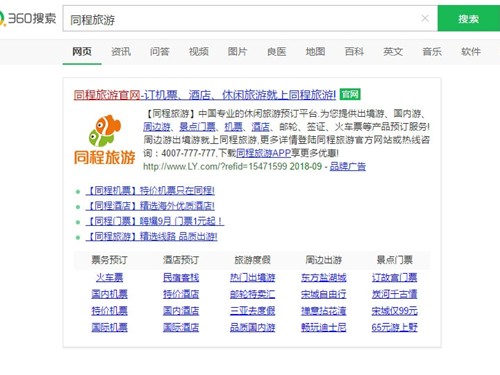Image resolution: width=500 pixels, height=375 pixels.
Task: Open the 音乐 tab
Action: pos(432,52)
